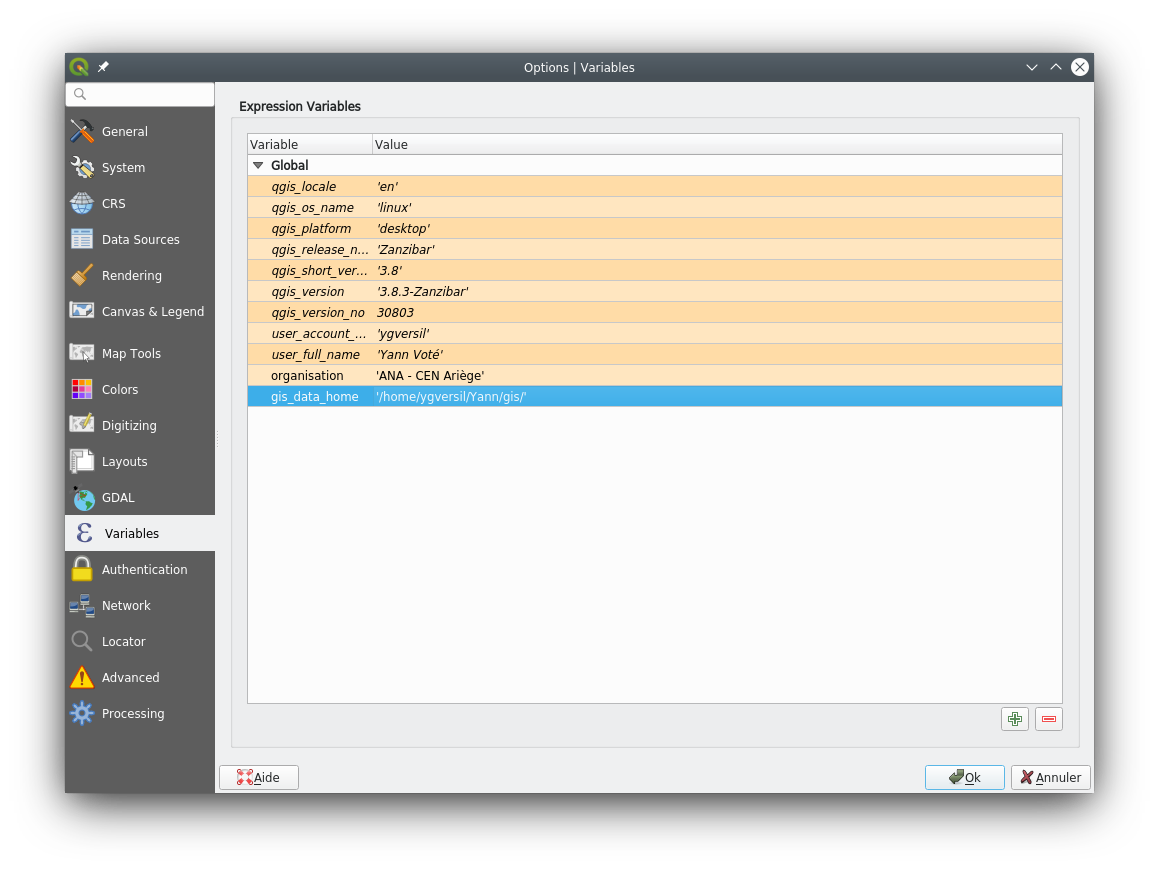The width and height of the screenshot is (1159, 870).
Task: Select the organisation variable
Action: click(x=307, y=375)
